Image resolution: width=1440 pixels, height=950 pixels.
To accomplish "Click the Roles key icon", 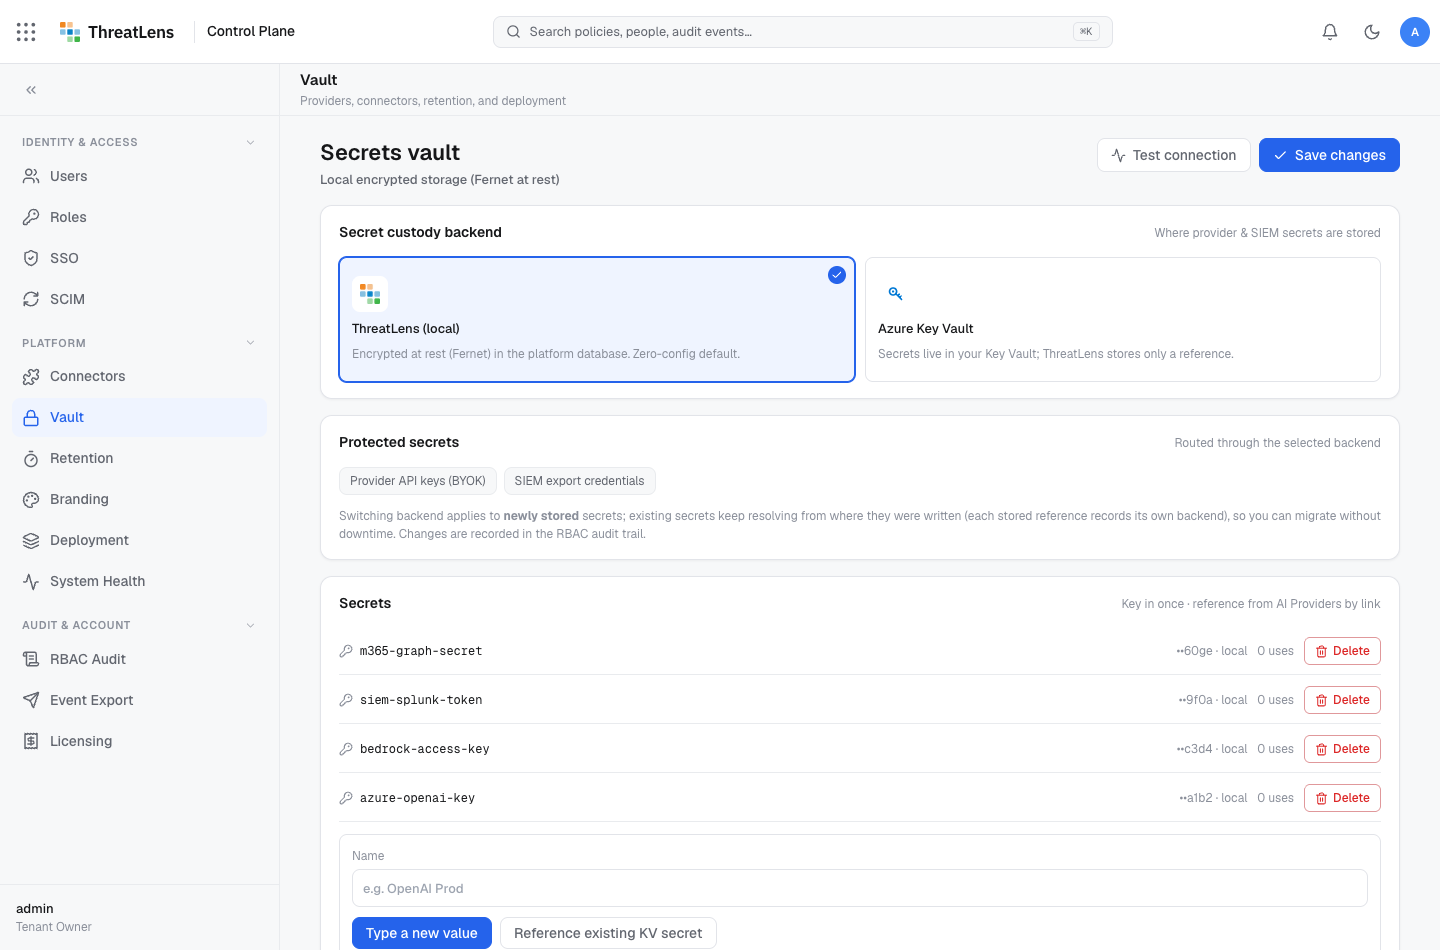I will [x=31, y=217].
